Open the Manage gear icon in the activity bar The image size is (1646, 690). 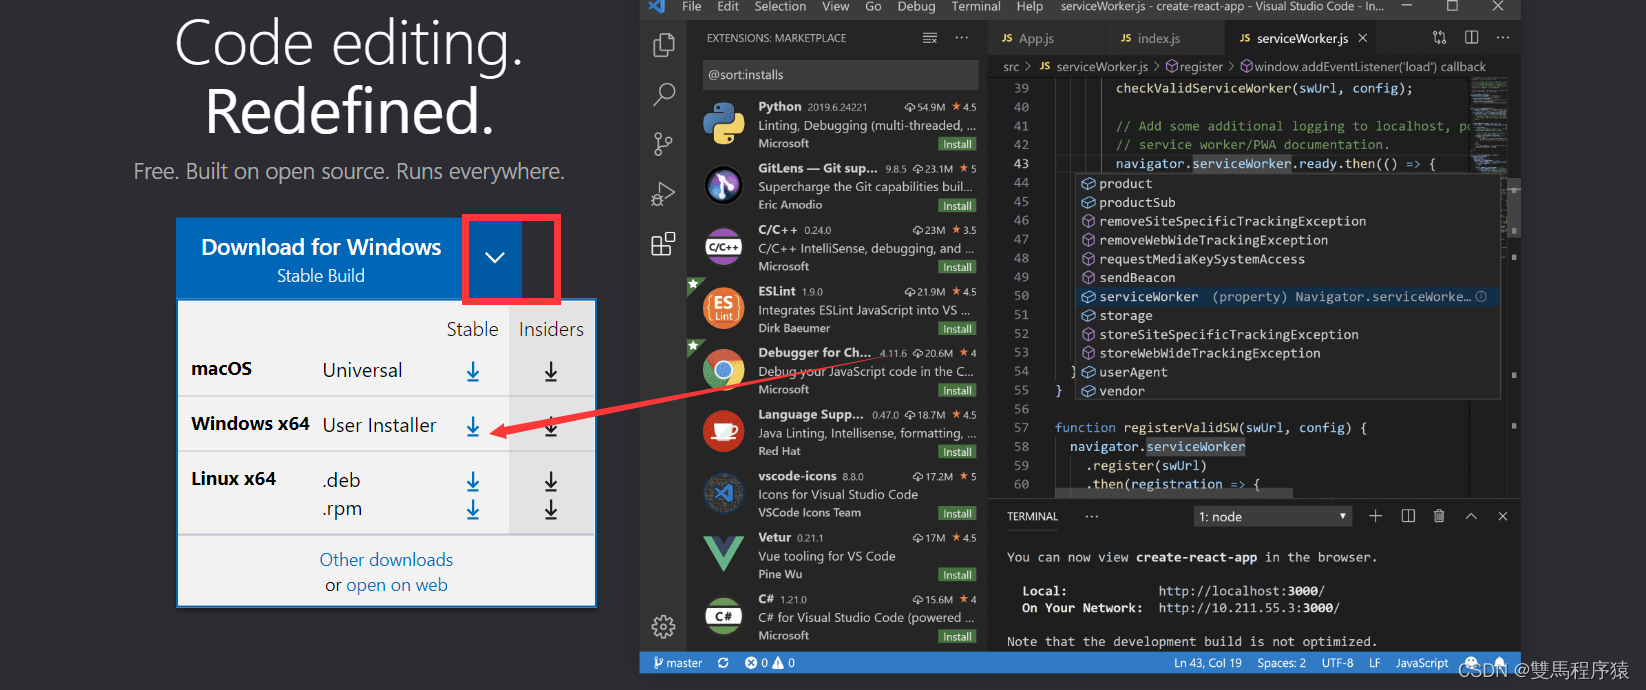click(x=663, y=627)
